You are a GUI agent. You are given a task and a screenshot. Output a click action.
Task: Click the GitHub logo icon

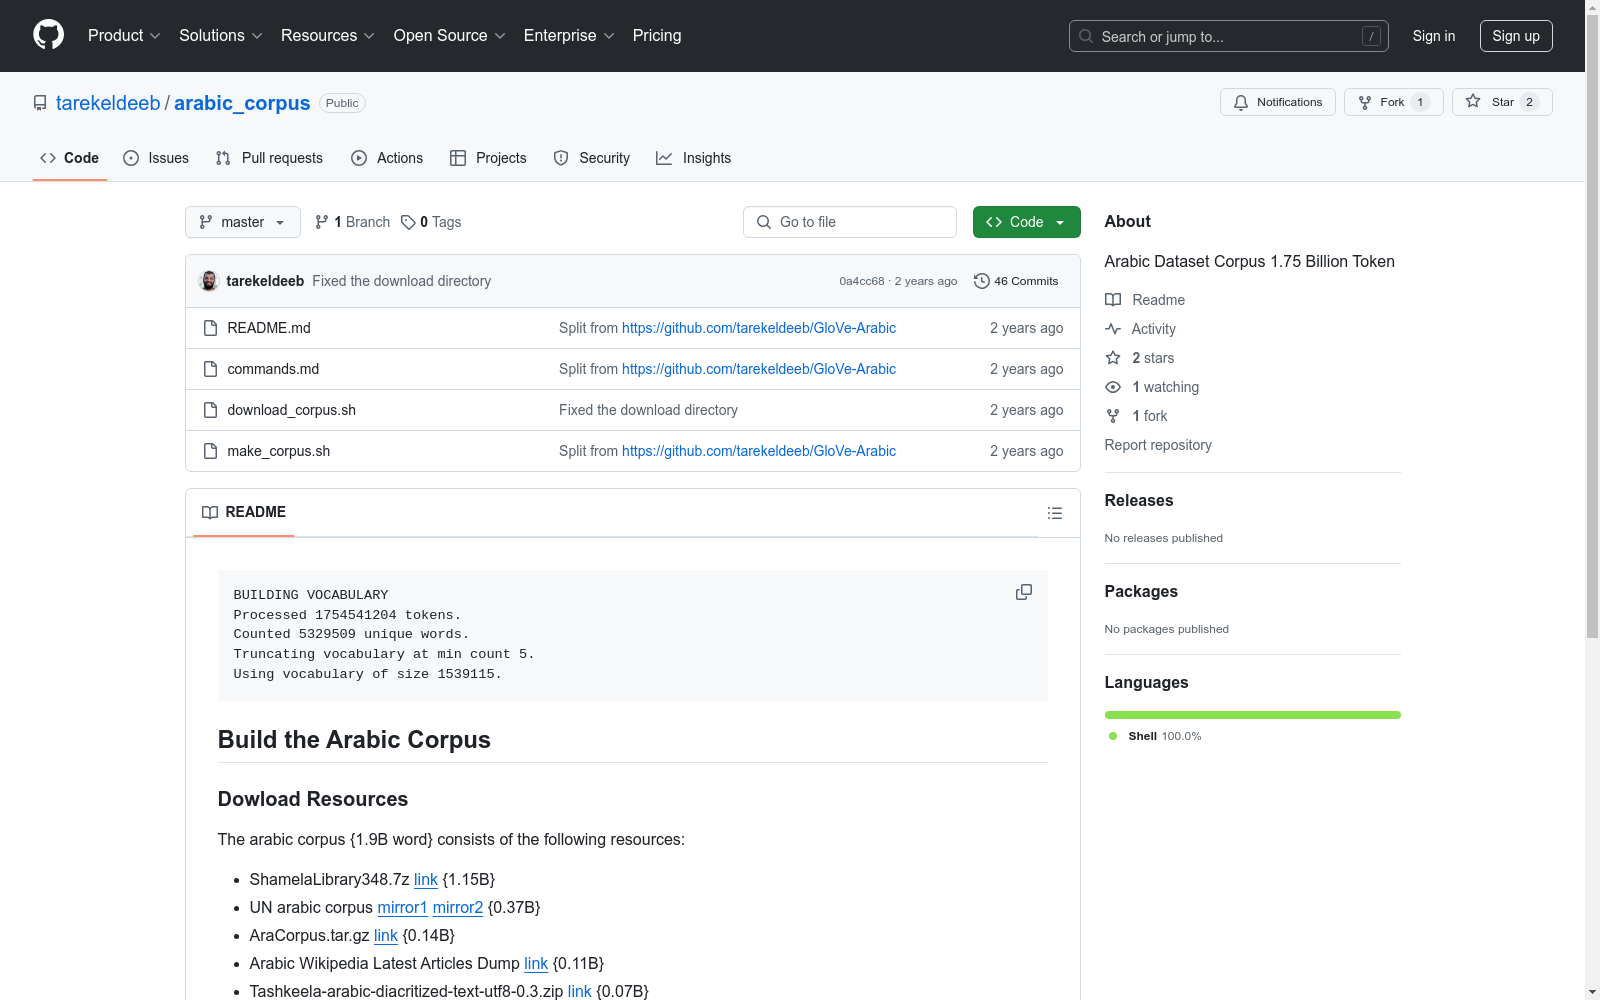pyautogui.click(x=48, y=35)
